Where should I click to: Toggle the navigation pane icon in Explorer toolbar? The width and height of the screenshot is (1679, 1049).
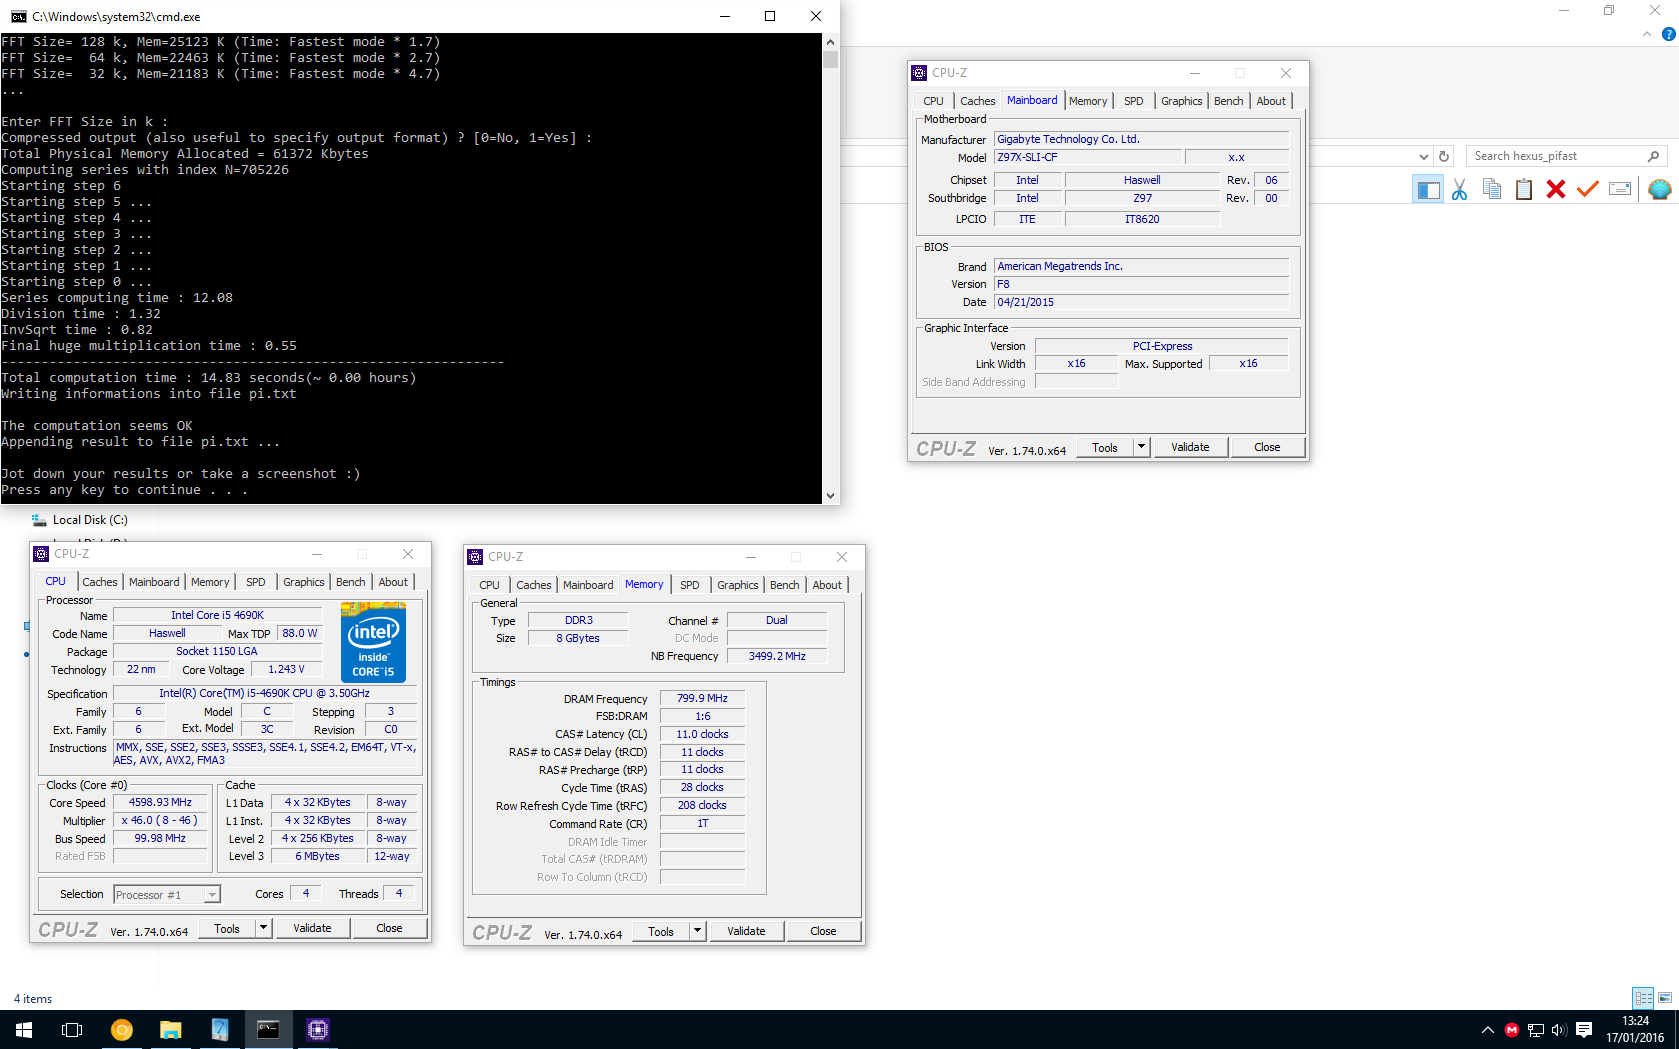(x=1428, y=189)
